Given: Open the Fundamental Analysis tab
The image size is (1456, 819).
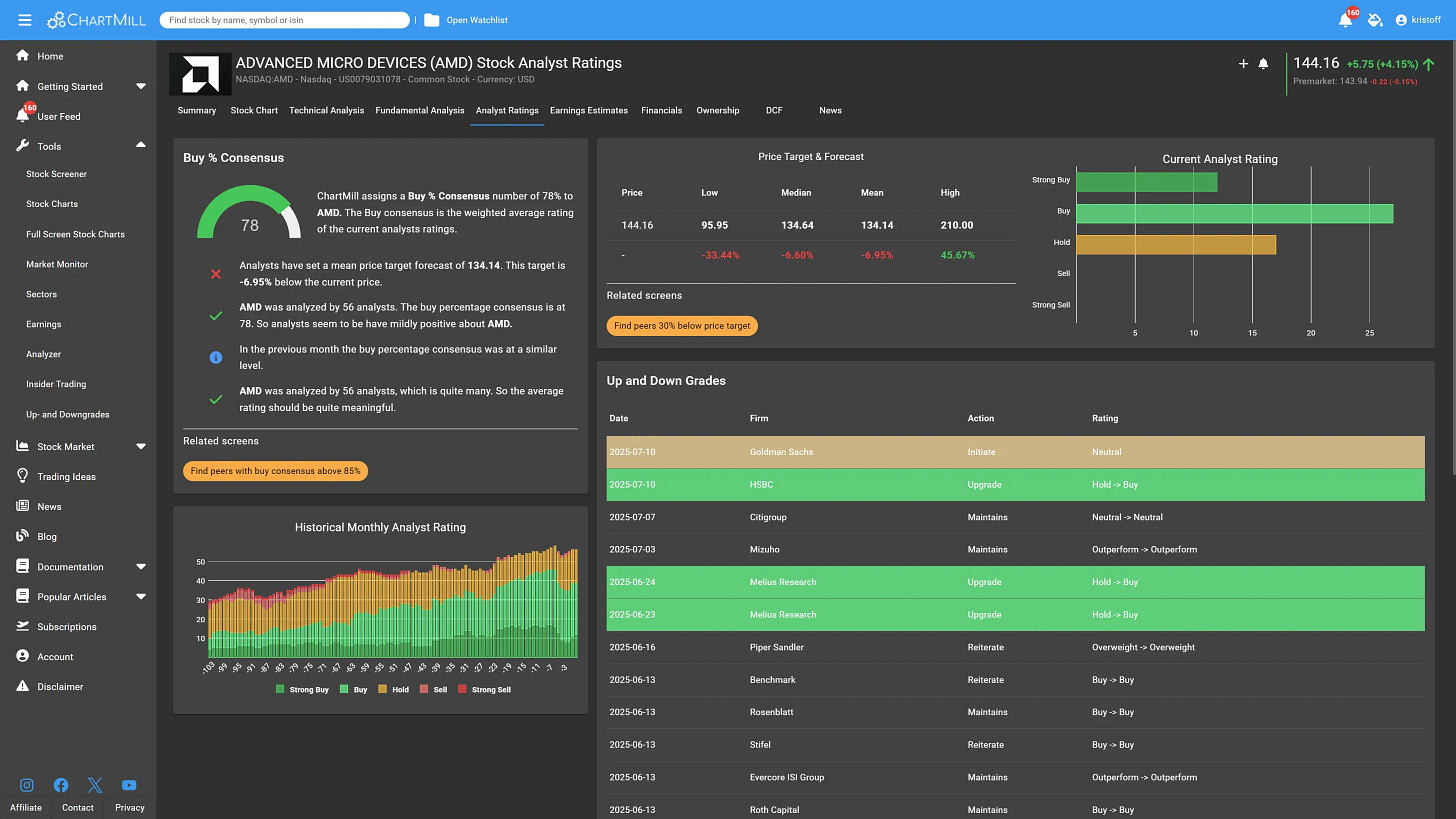Looking at the screenshot, I should coord(420,110).
